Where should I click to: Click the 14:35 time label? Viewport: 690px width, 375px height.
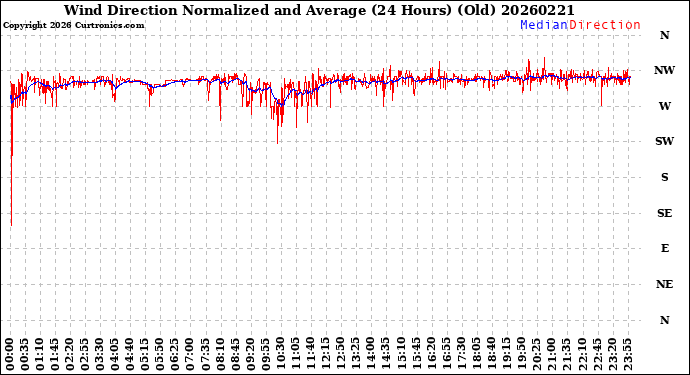pos(386,354)
